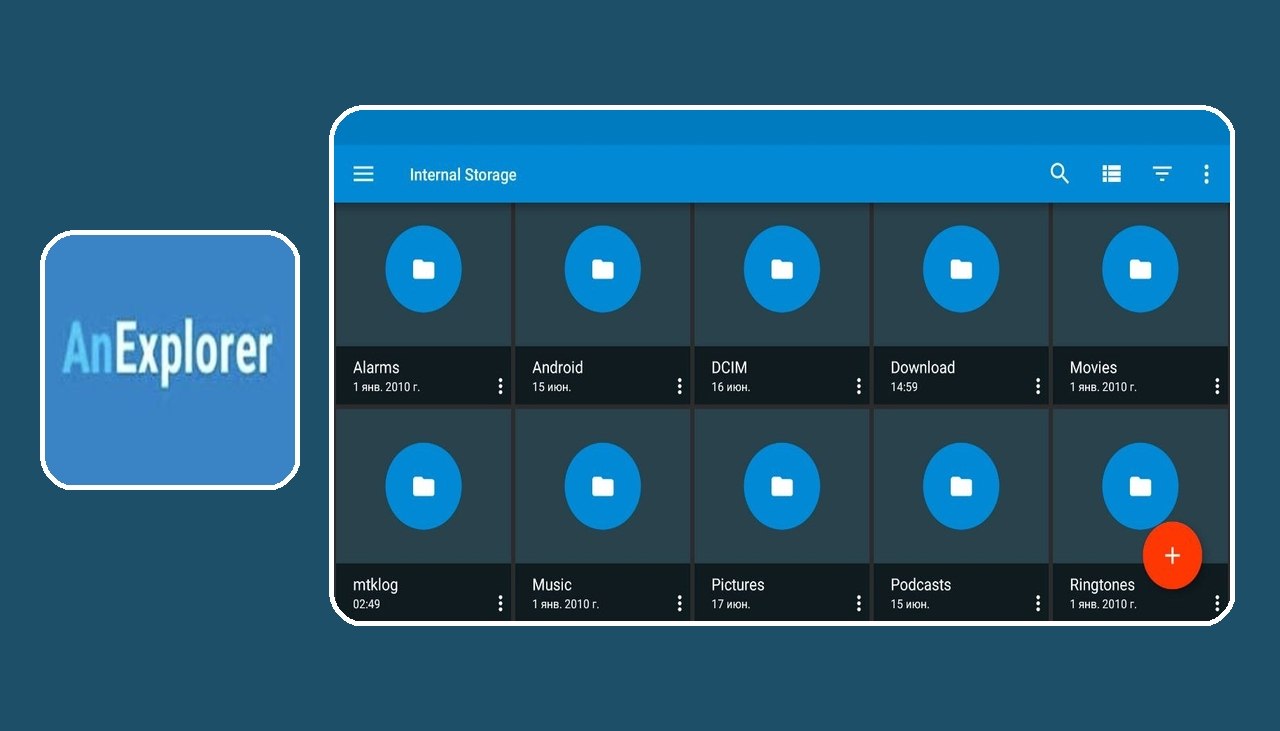
Task: Click the search magnifier icon
Action: point(1059,174)
